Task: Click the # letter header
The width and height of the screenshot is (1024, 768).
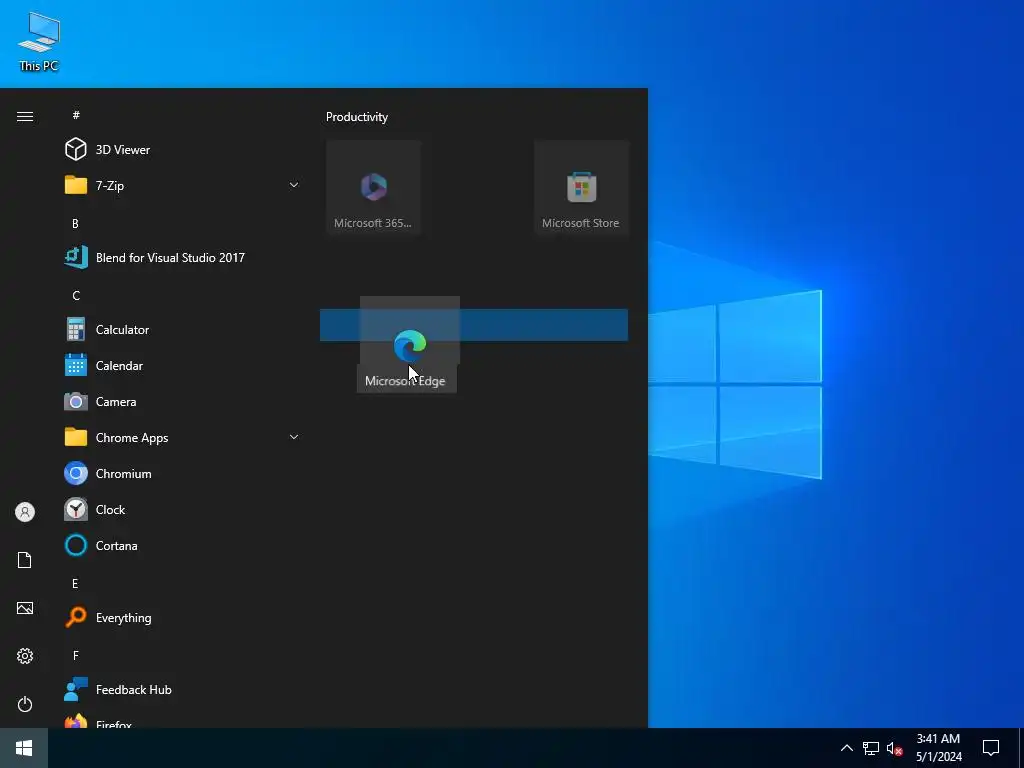Action: pyautogui.click(x=76, y=115)
